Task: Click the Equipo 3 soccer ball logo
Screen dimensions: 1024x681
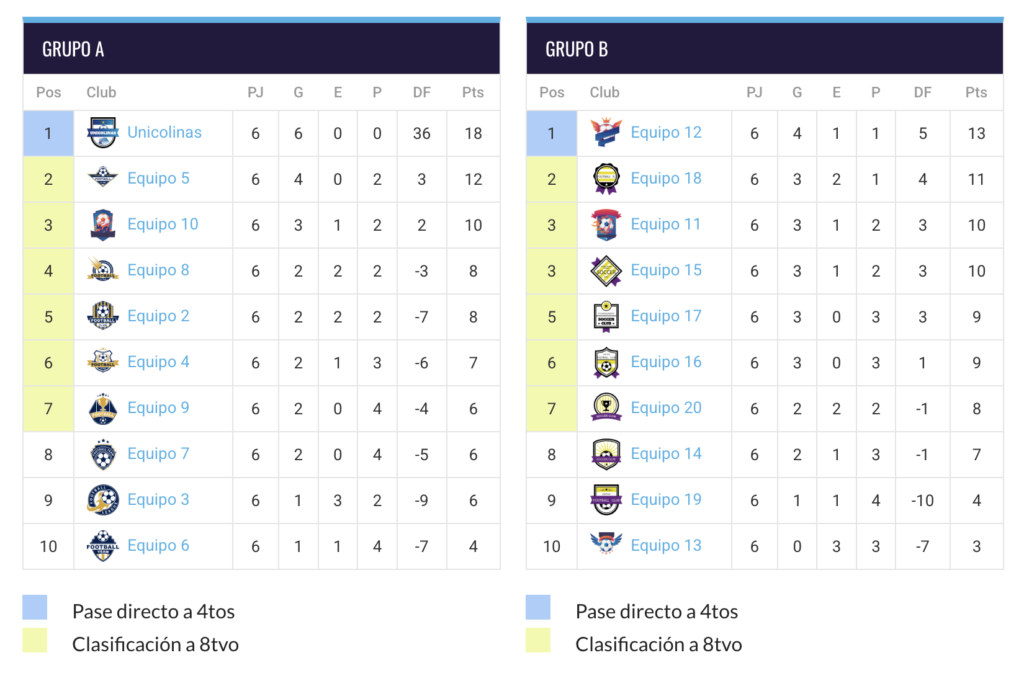Action: pyautogui.click(x=103, y=500)
